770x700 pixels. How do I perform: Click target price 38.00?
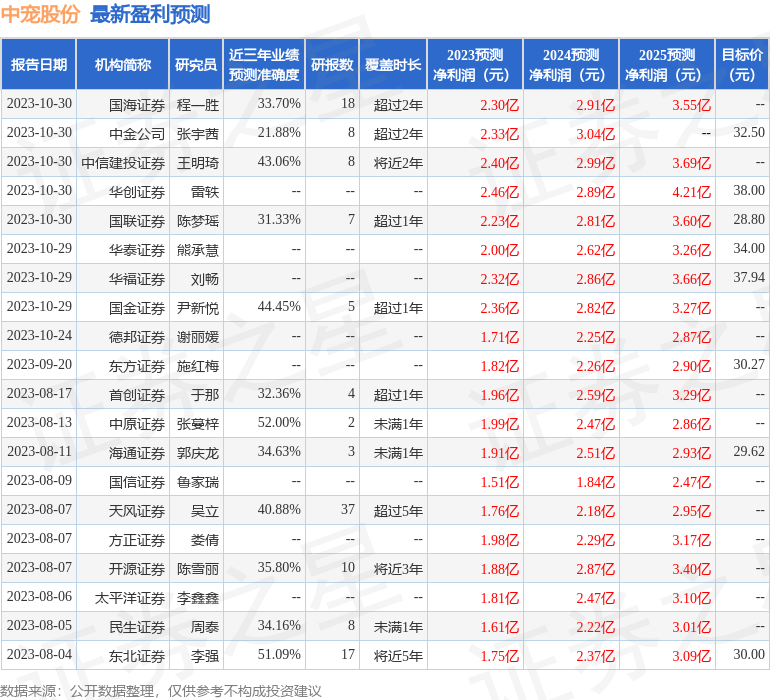coord(749,191)
